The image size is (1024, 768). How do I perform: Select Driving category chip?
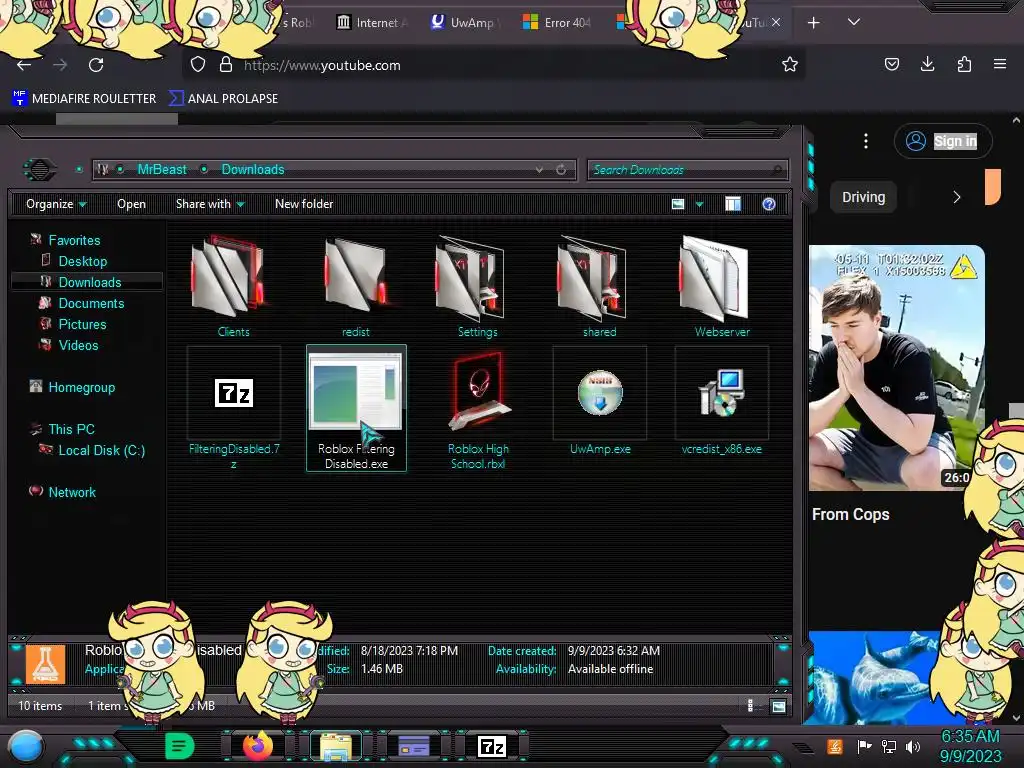(863, 197)
